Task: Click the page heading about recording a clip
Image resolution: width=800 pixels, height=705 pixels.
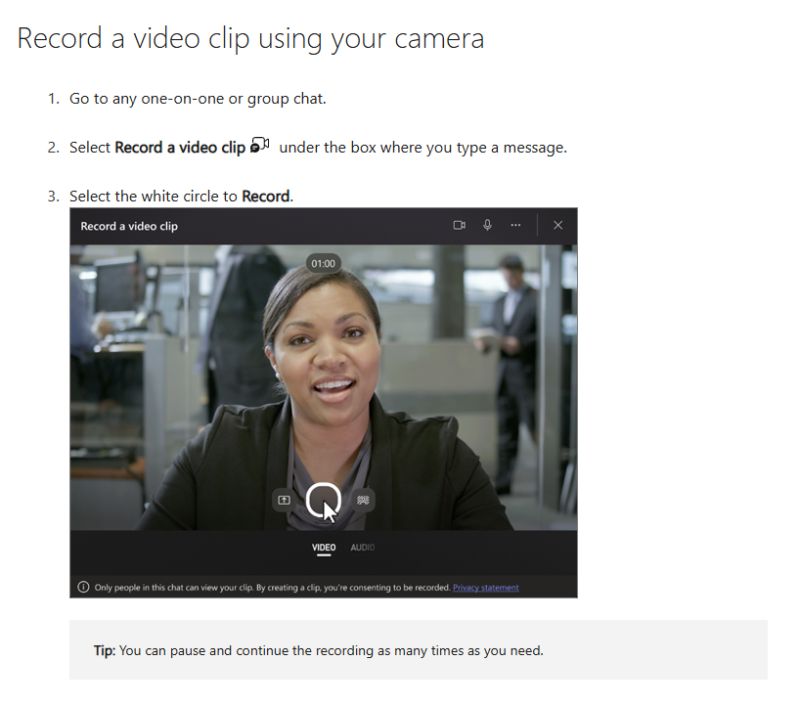Action: (x=251, y=38)
